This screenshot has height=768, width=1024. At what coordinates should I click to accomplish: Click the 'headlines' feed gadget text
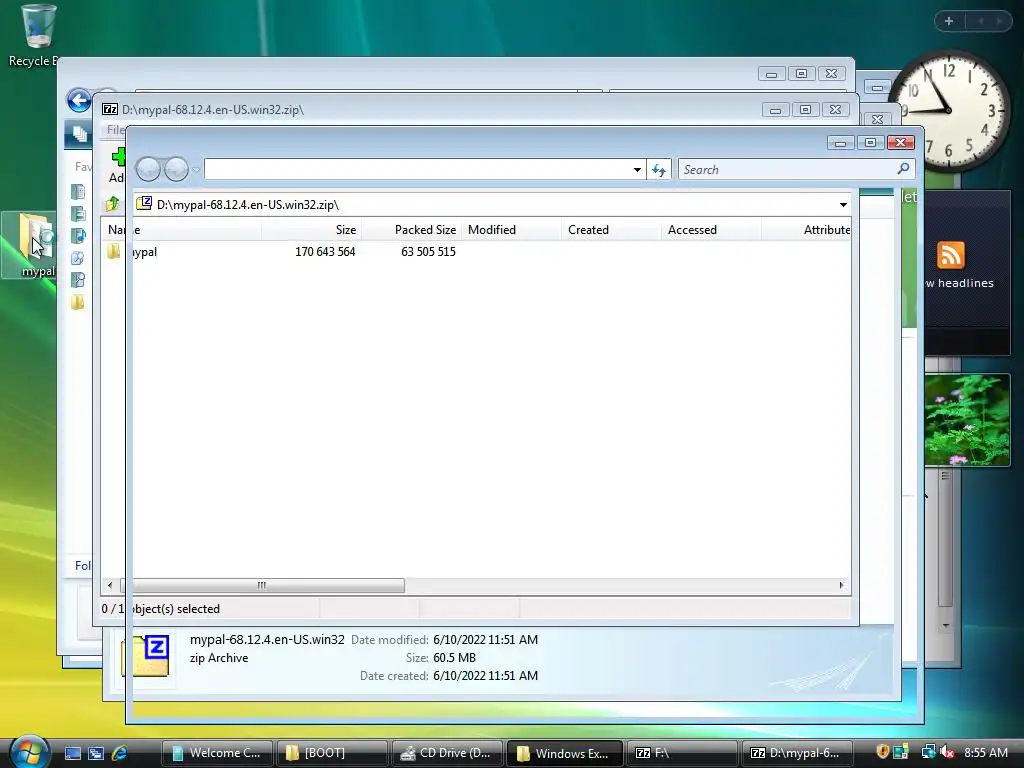click(966, 283)
